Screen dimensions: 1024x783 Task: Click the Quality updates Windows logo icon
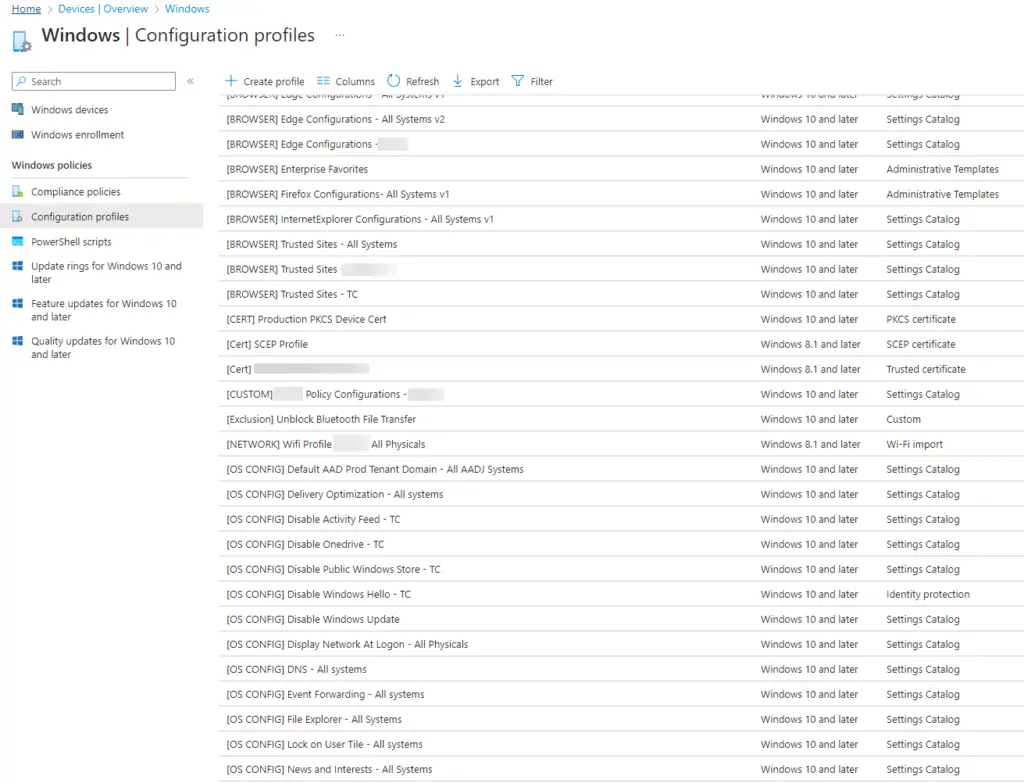[18, 341]
